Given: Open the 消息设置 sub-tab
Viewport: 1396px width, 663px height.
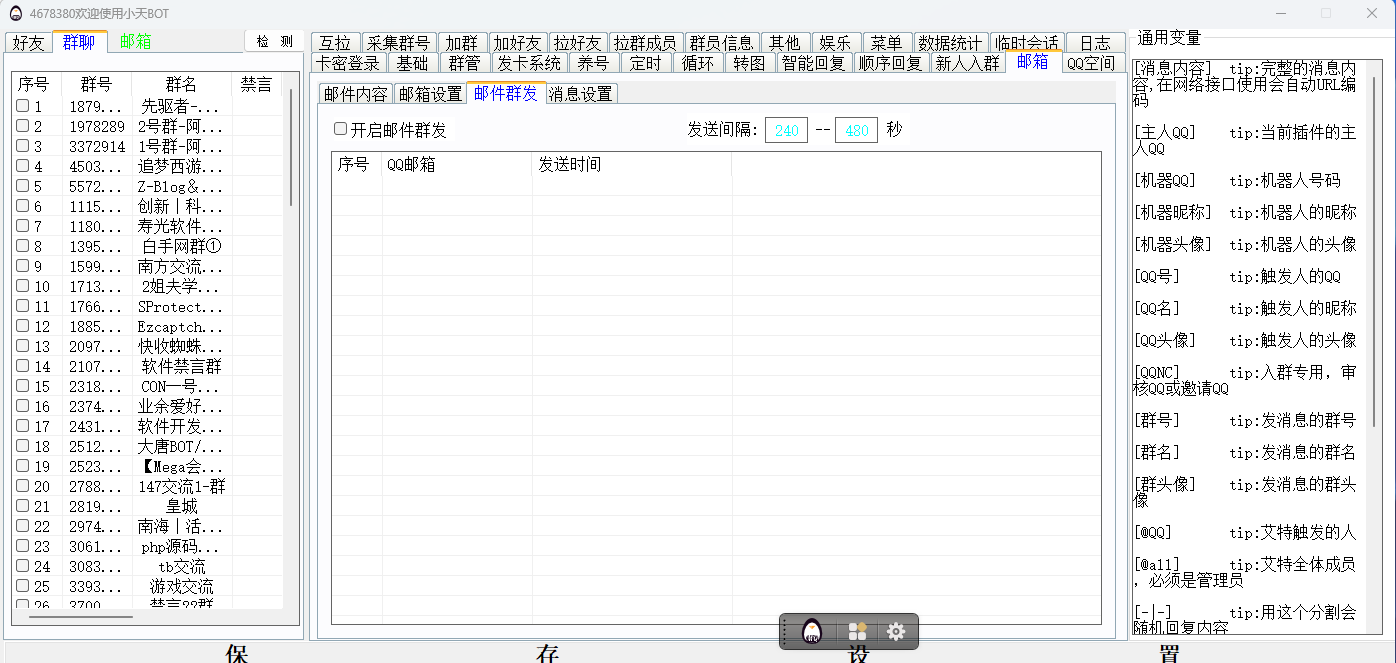Looking at the screenshot, I should [580, 94].
